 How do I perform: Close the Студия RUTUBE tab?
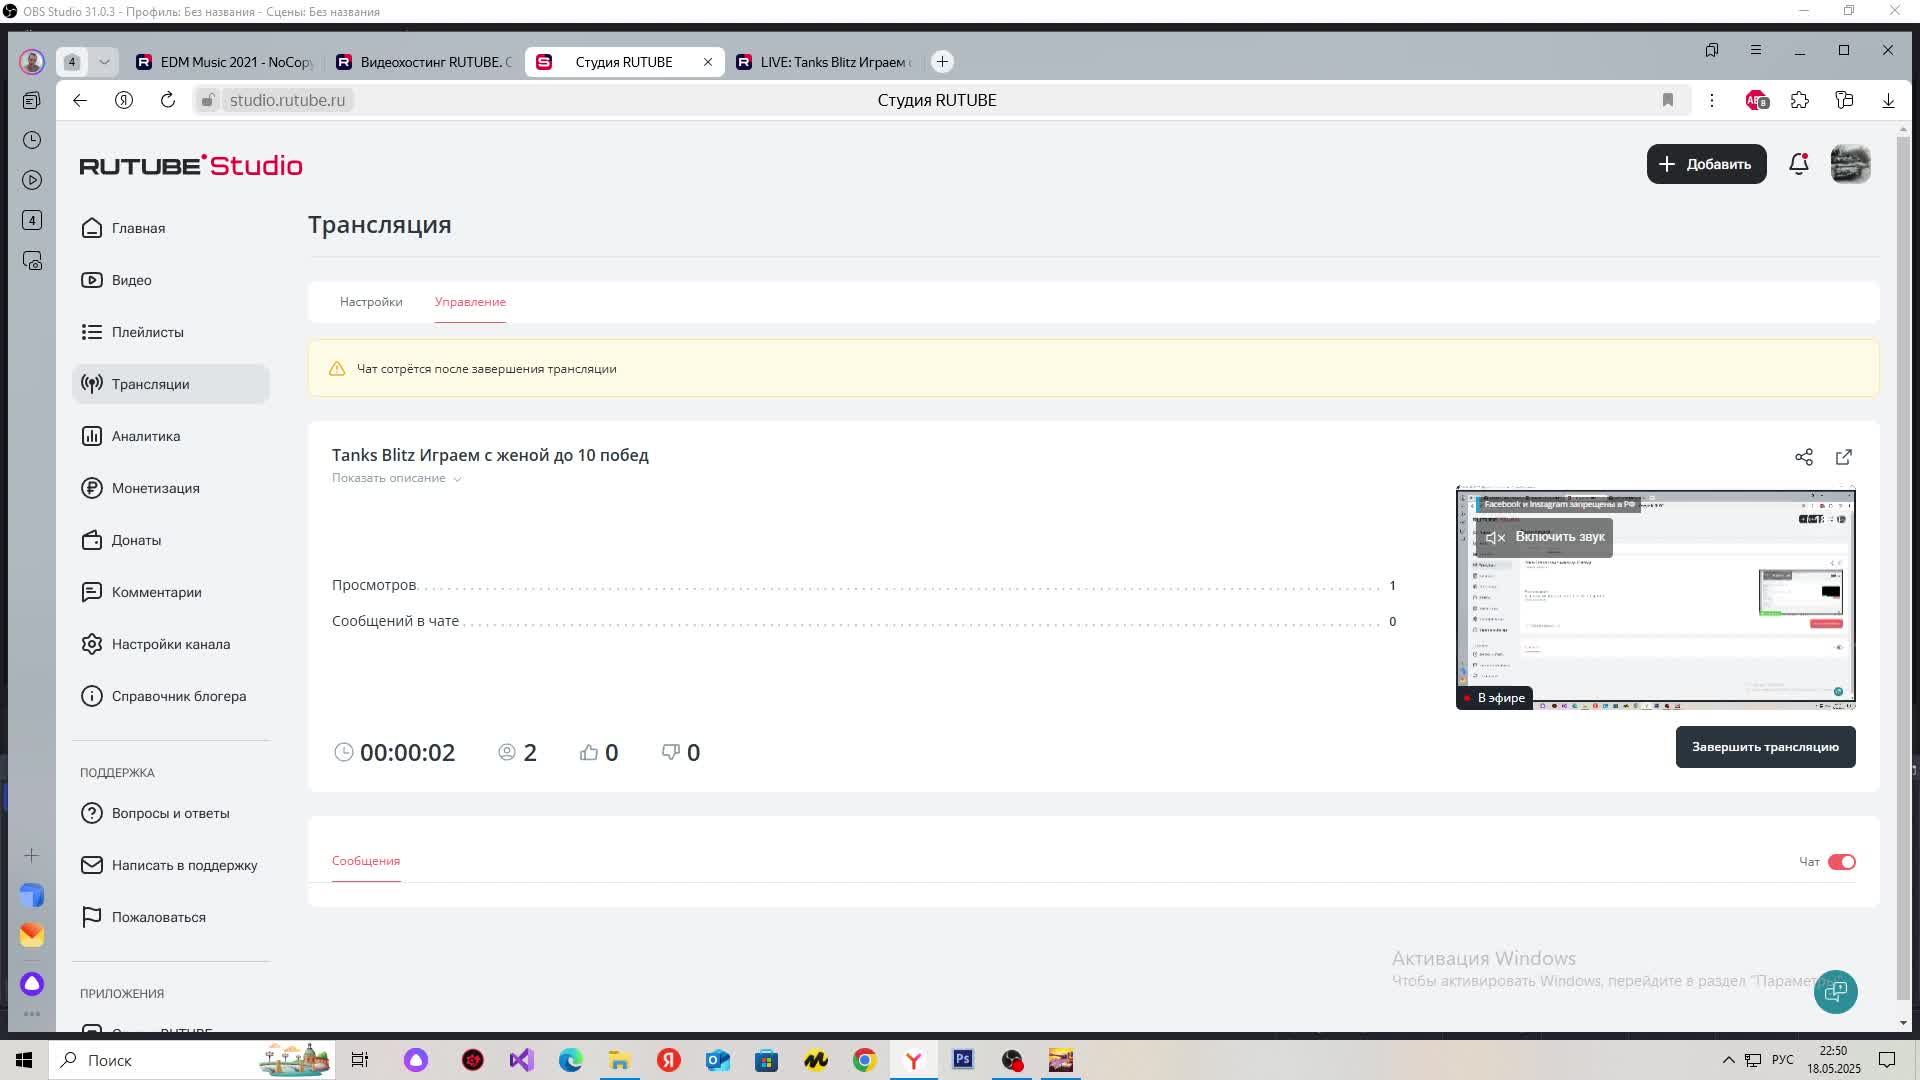[708, 62]
